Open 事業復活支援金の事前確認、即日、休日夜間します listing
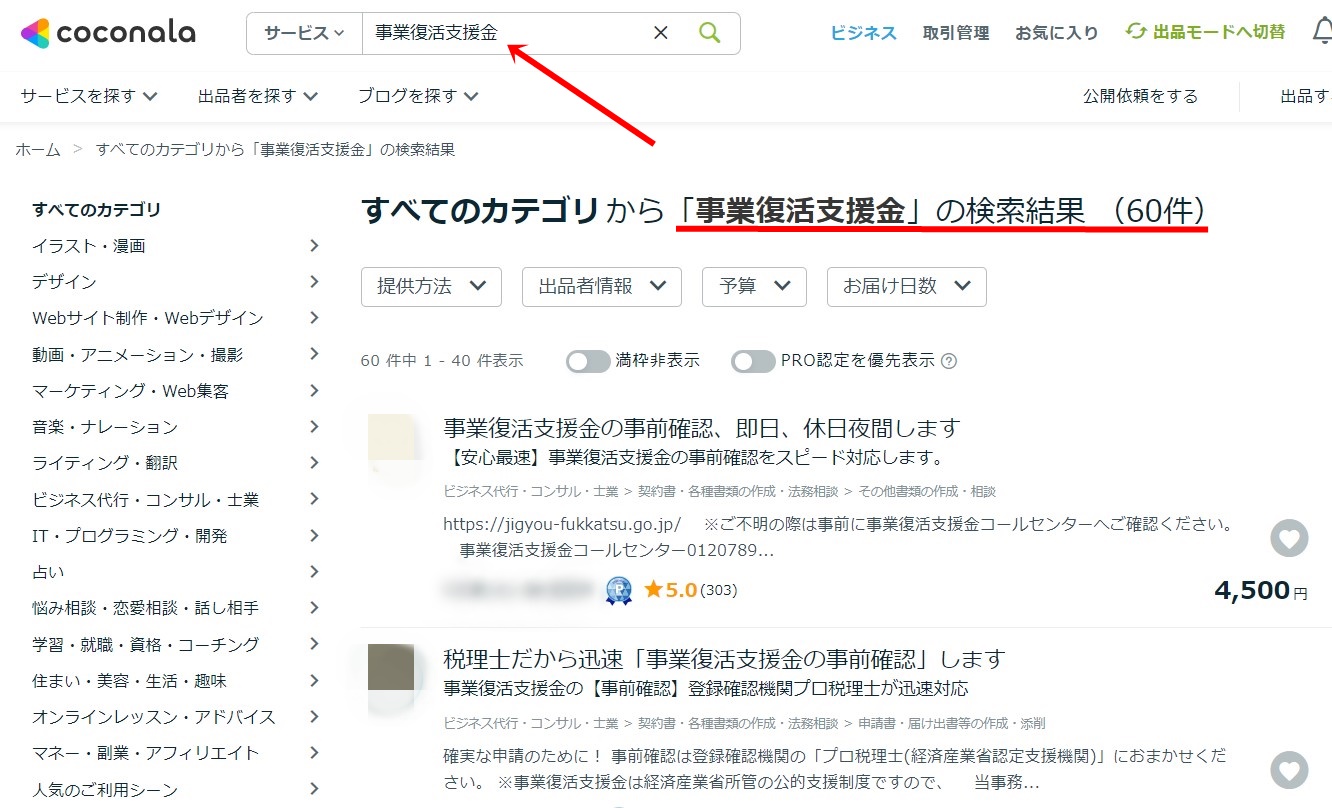Viewport: 1332px width, 808px height. point(702,428)
